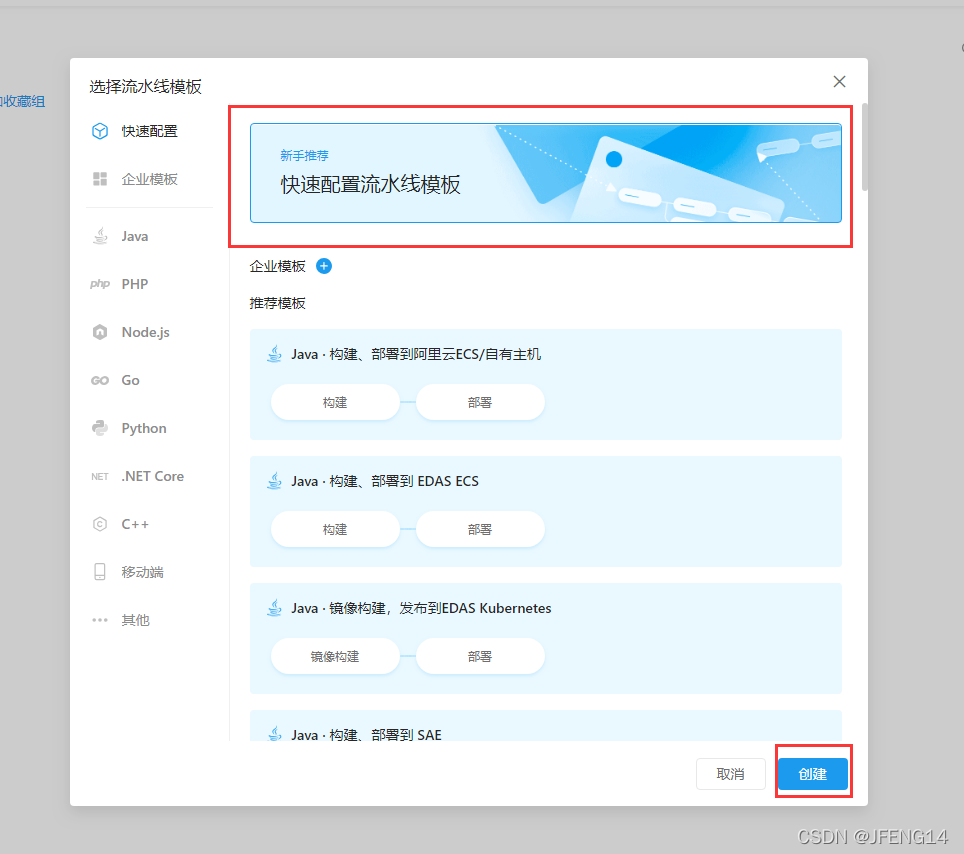Click the .NET Core NET icon

pyautogui.click(x=100, y=476)
